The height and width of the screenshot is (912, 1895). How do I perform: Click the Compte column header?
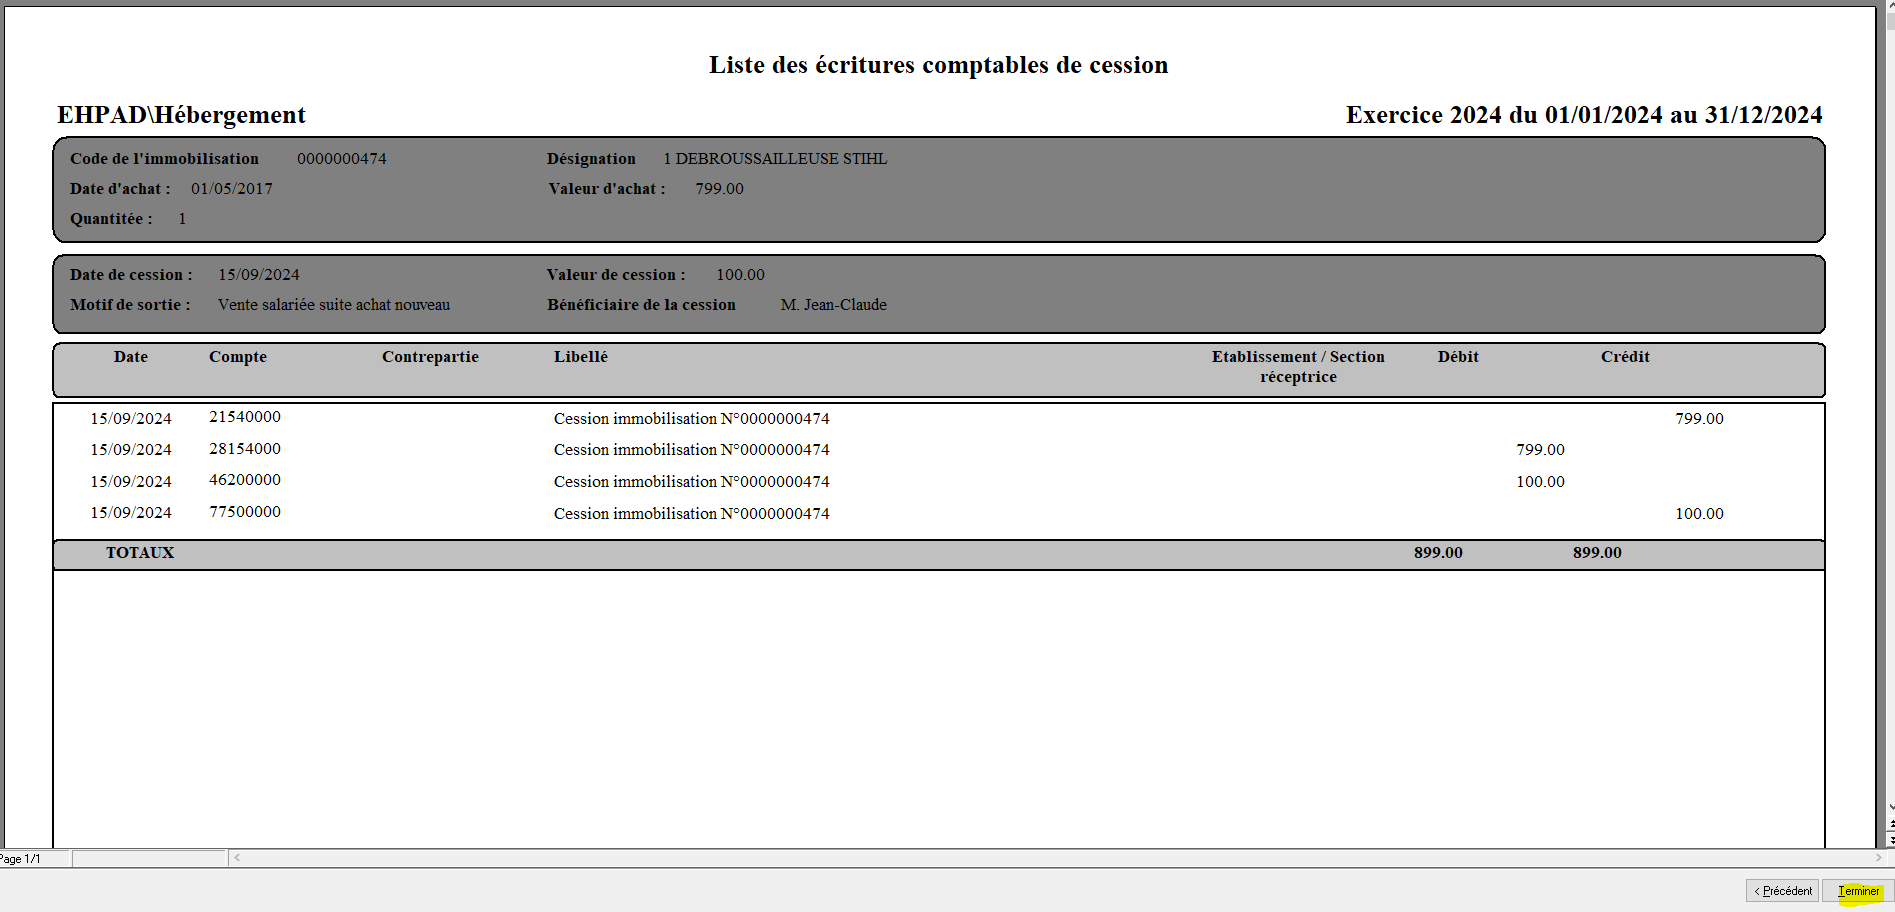[x=238, y=357]
